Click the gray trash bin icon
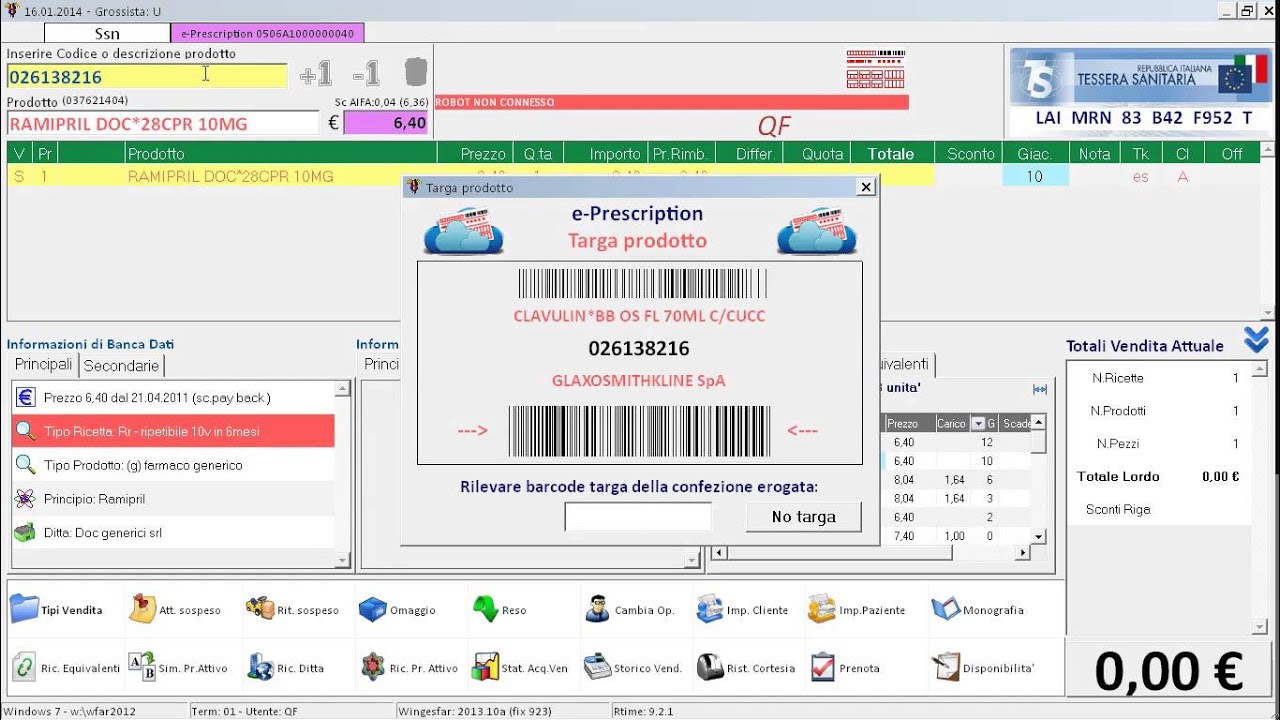 (415, 72)
